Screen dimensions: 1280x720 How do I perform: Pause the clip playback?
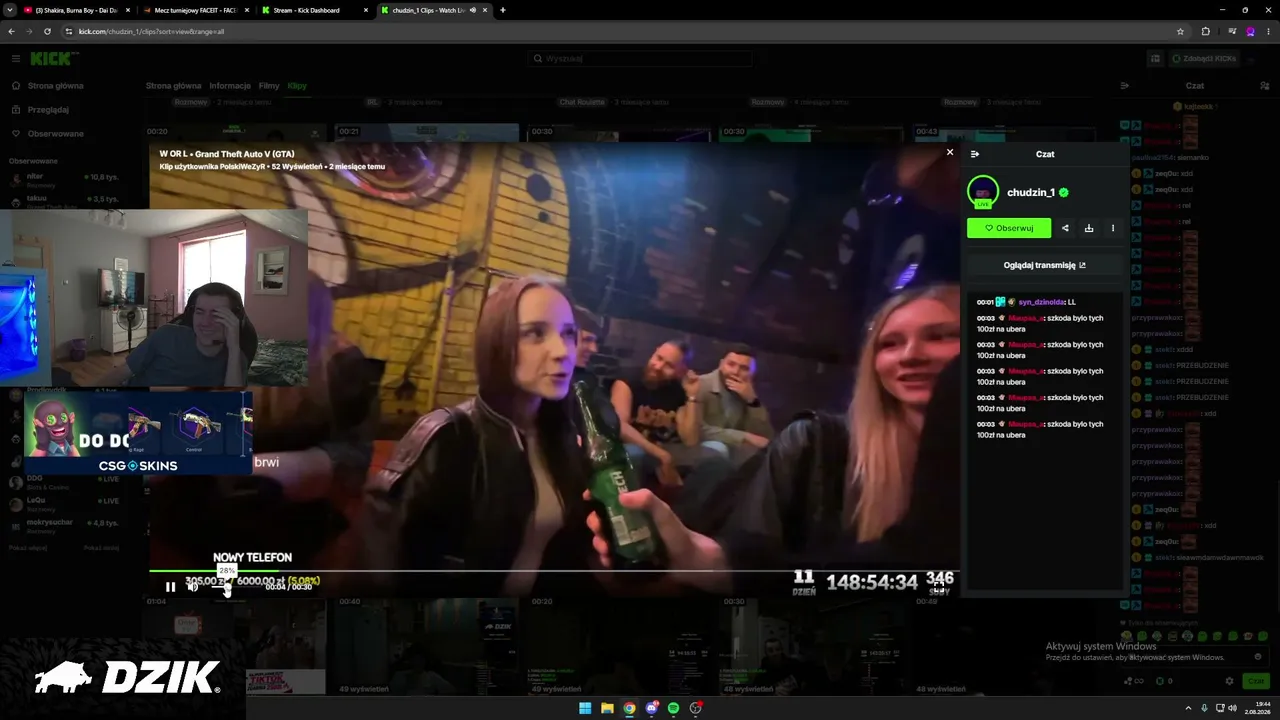click(x=170, y=587)
